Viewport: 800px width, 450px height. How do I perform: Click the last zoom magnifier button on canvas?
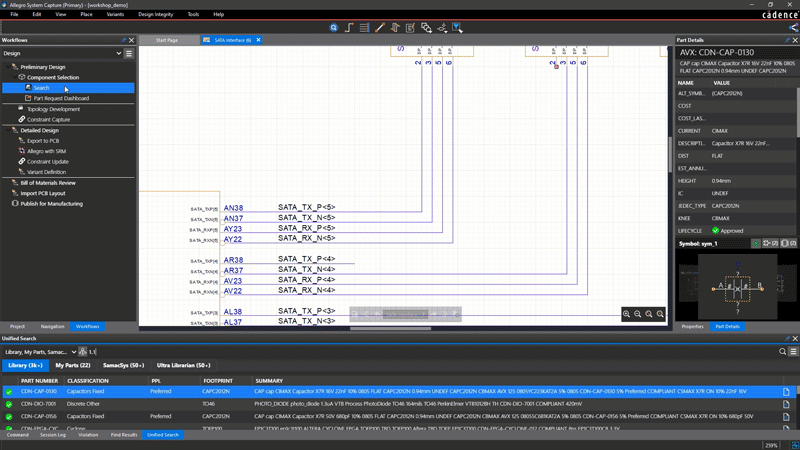pyautogui.click(x=660, y=314)
